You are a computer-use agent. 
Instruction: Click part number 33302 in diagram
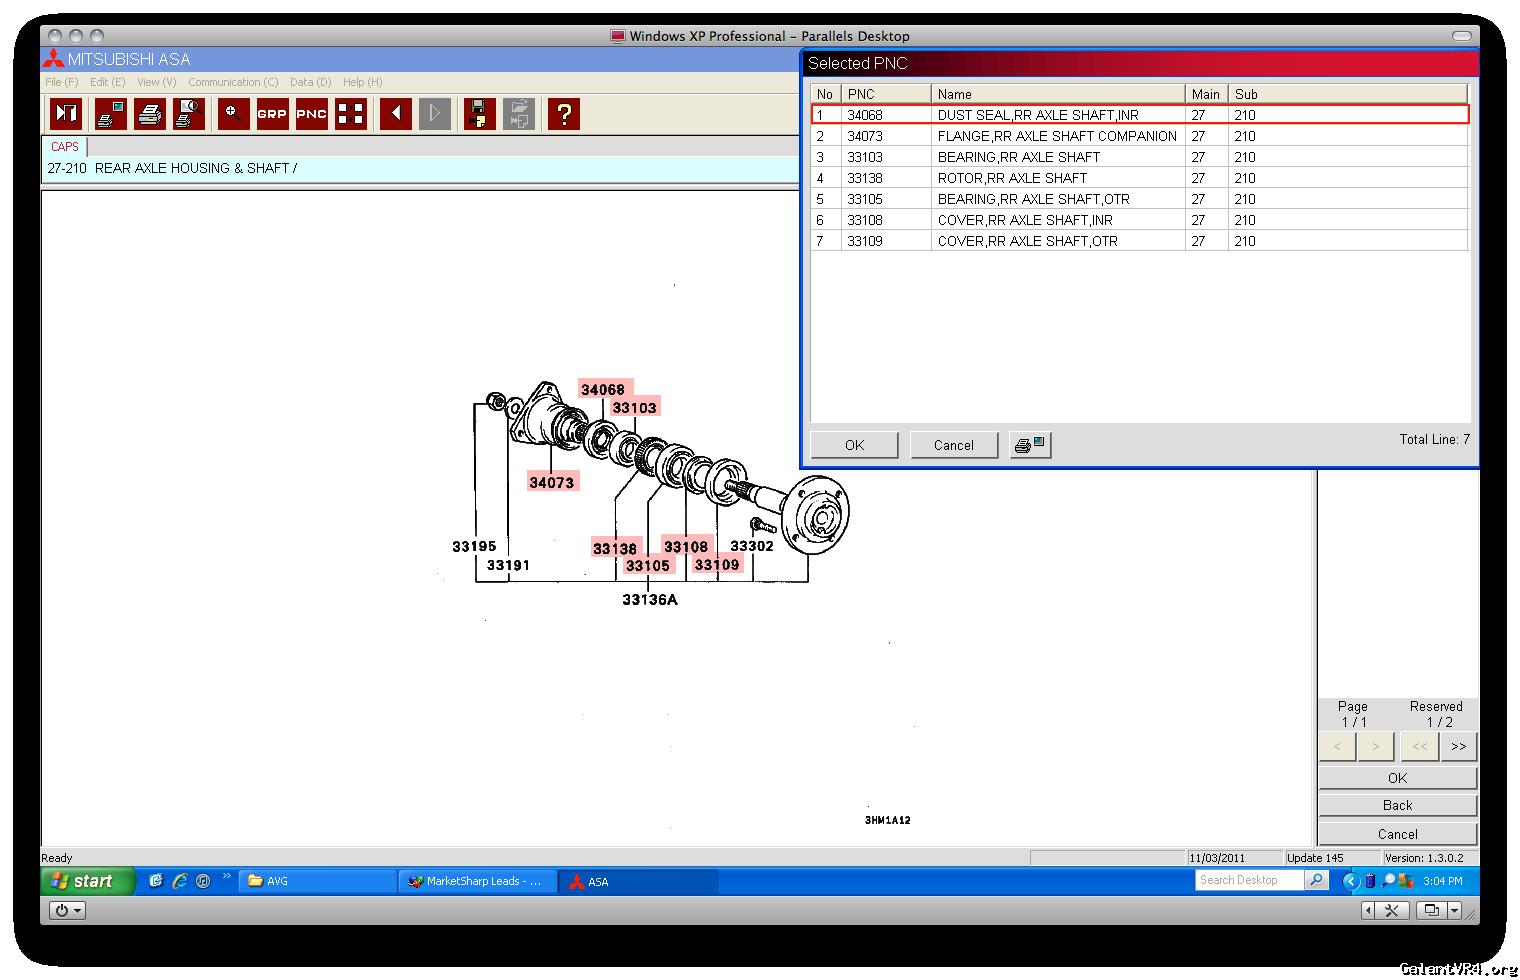tap(752, 546)
